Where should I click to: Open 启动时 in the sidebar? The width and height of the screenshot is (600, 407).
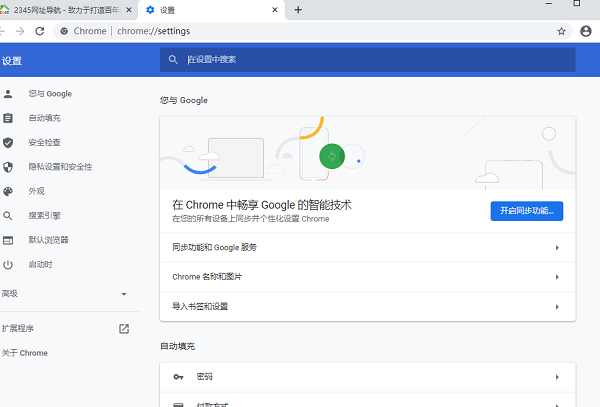(x=41, y=265)
